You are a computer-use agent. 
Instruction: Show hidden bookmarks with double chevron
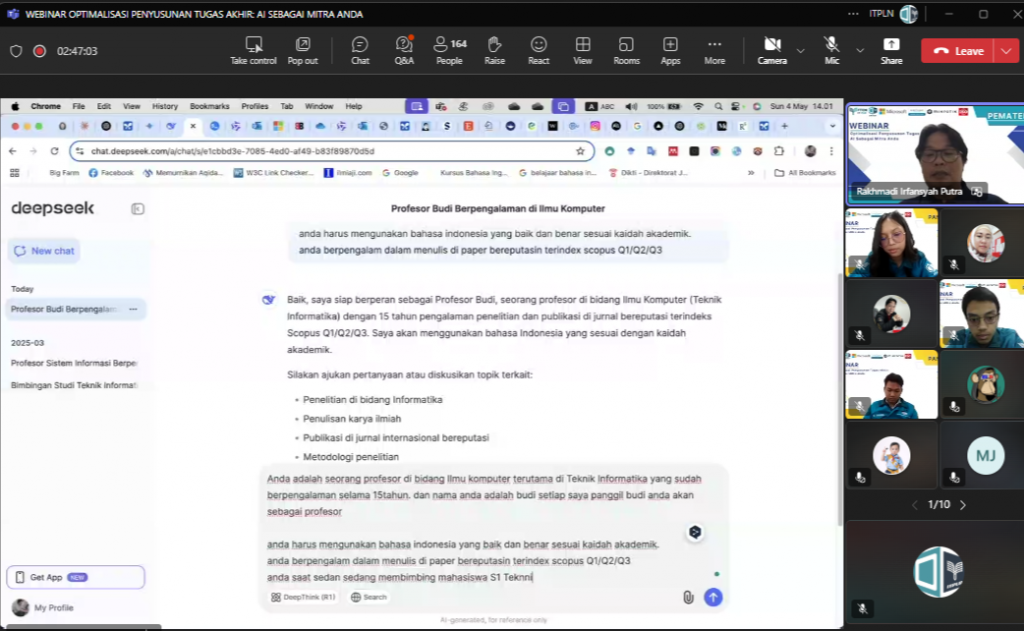[751, 172]
